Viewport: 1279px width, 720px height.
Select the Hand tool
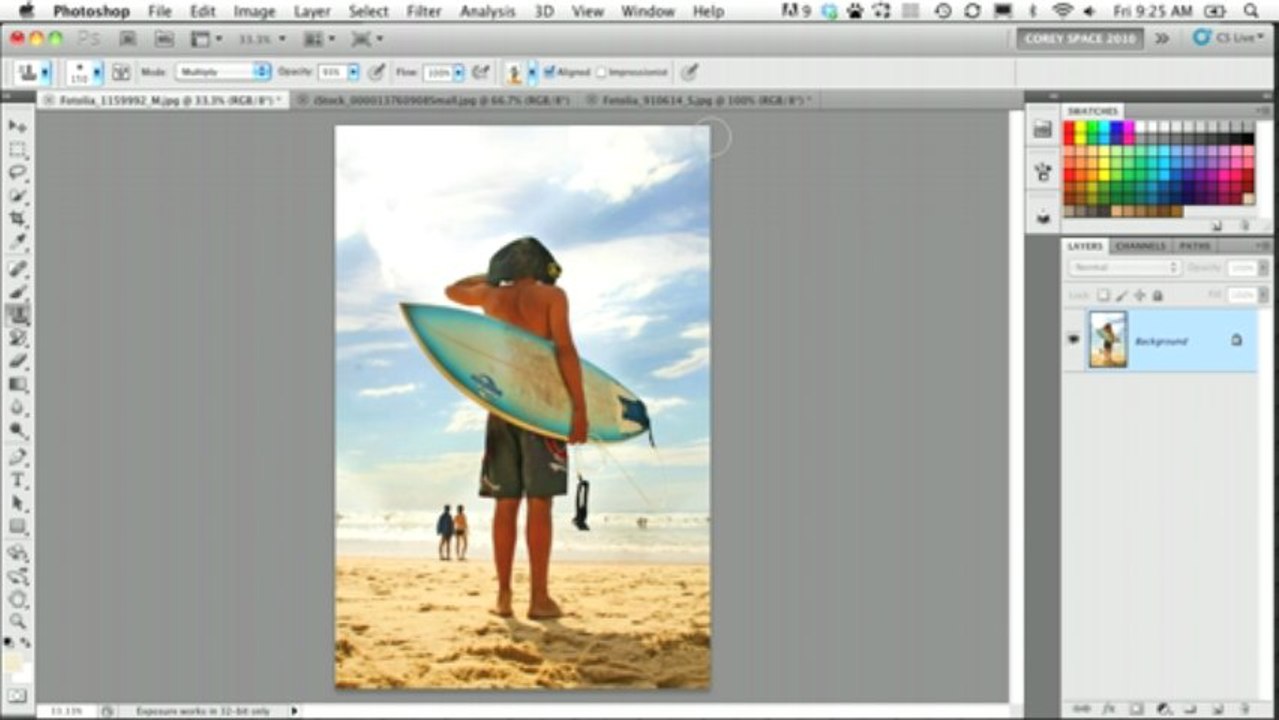(18, 599)
